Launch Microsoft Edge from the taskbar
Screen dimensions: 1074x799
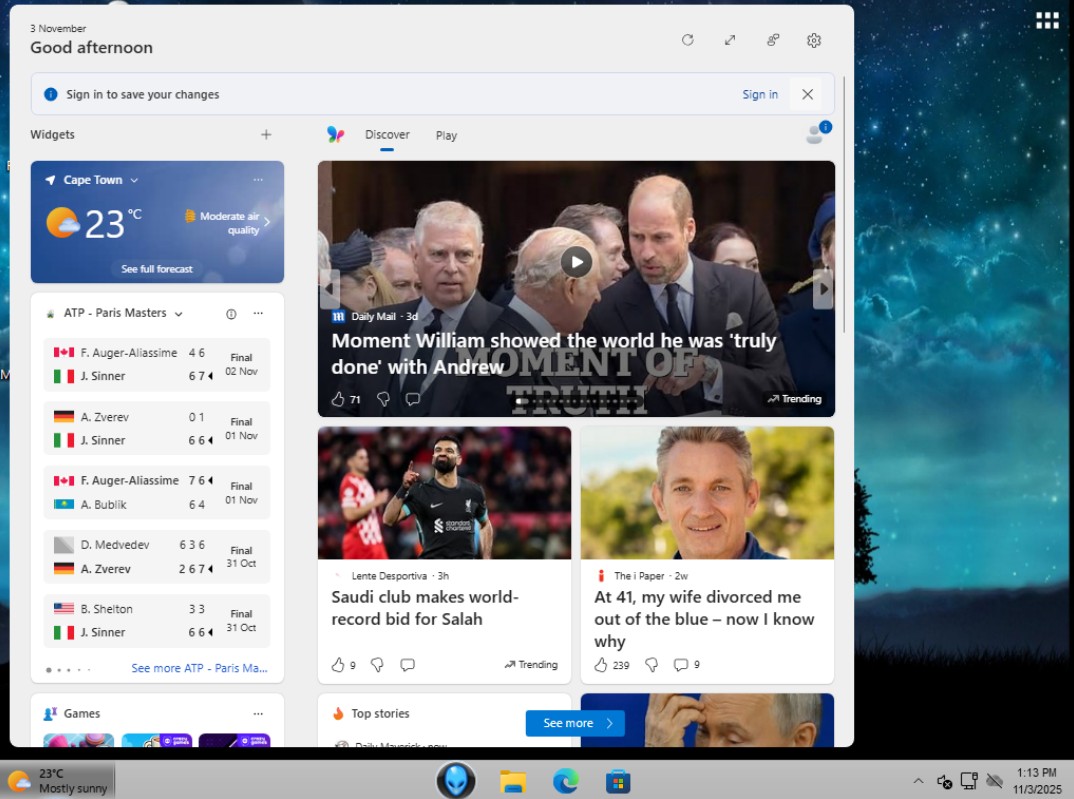click(566, 781)
